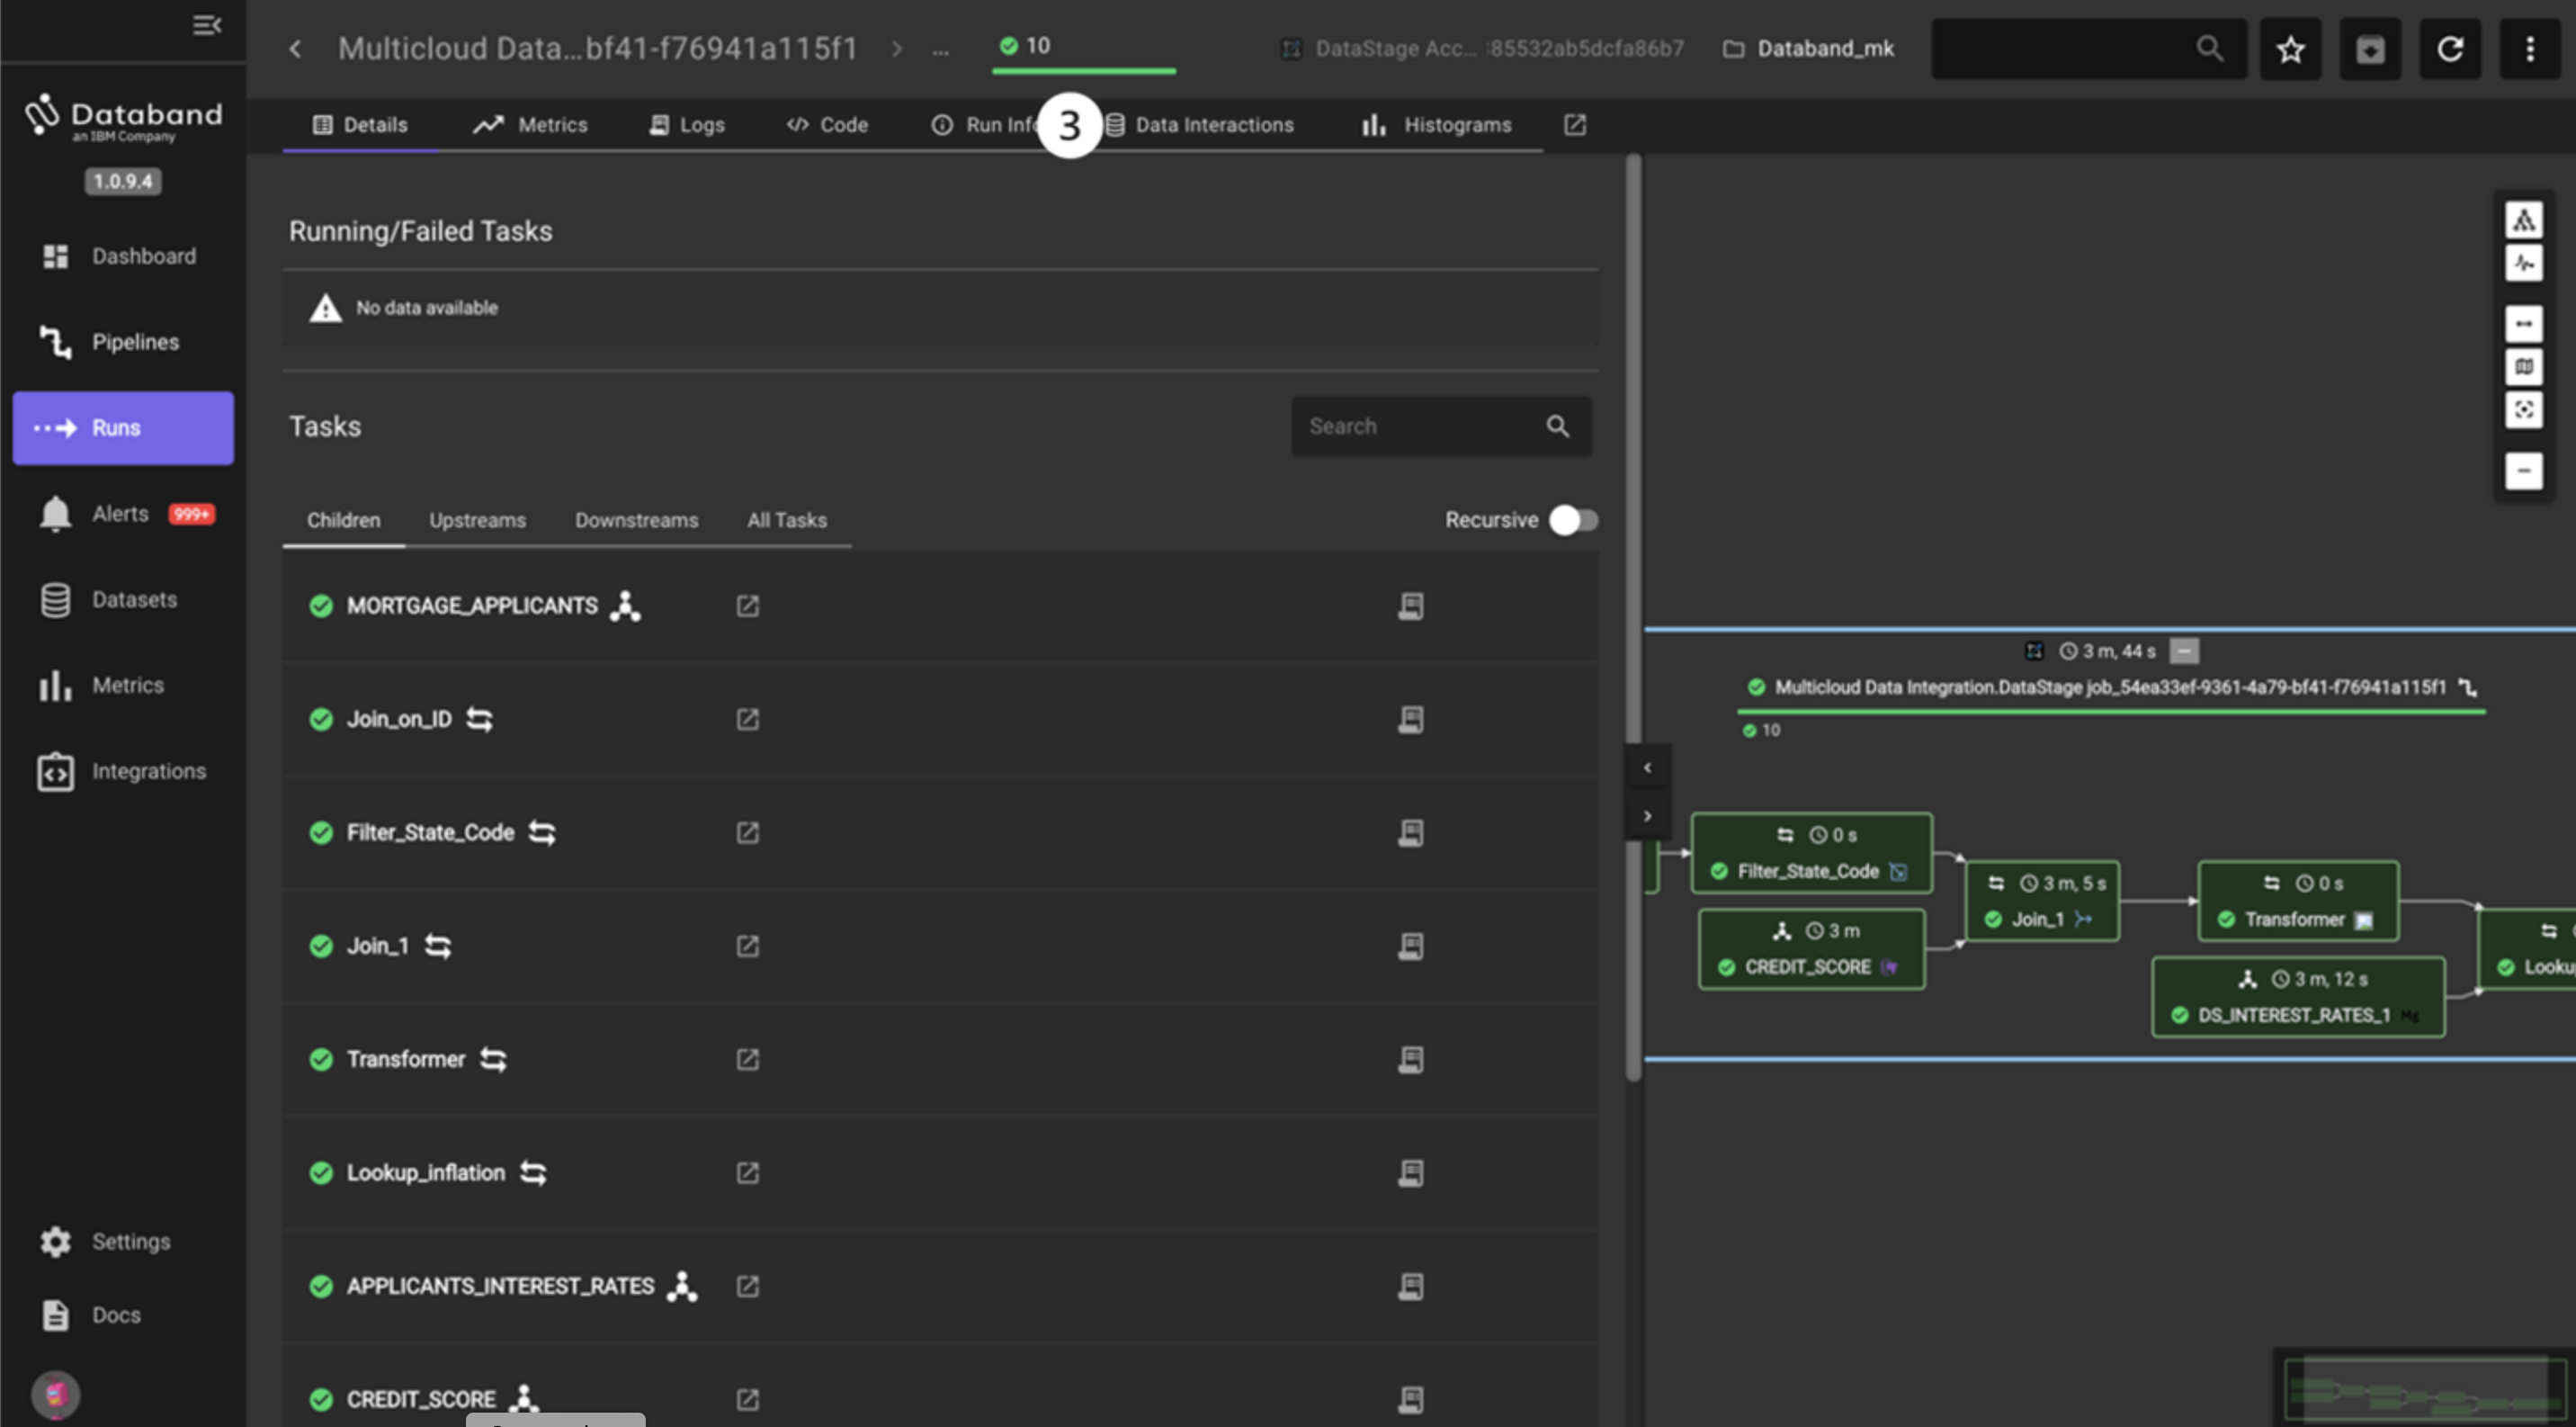Toggle the Recursive switch on tasks
Viewport: 2576px width, 1427px height.
pyautogui.click(x=1573, y=518)
